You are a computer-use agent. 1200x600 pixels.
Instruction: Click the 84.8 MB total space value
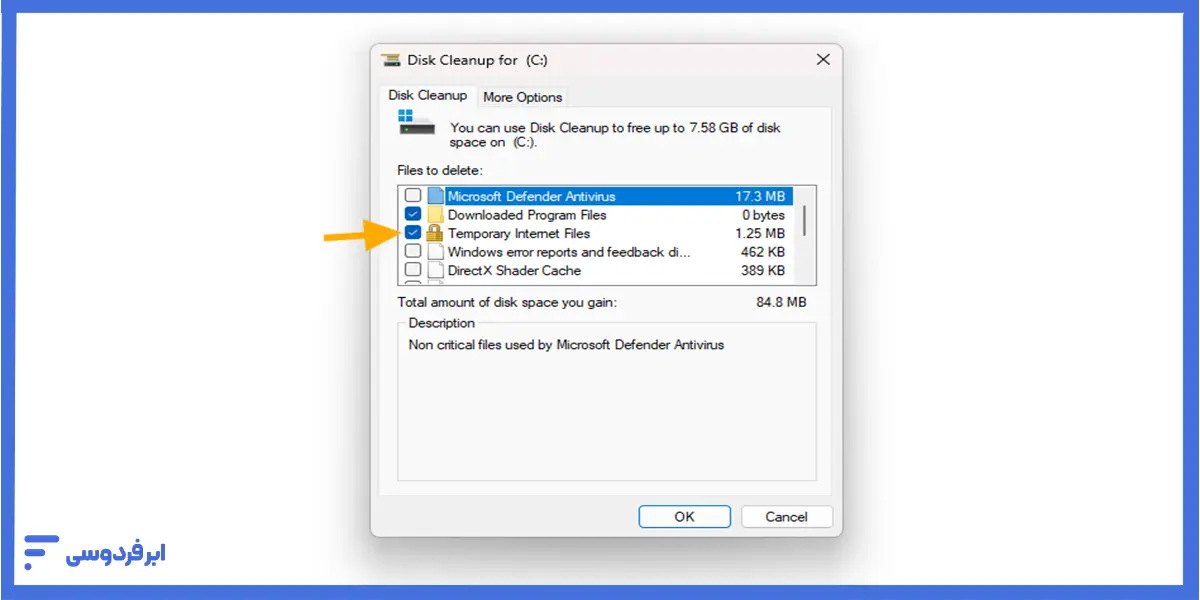pyautogui.click(x=781, y=301)
